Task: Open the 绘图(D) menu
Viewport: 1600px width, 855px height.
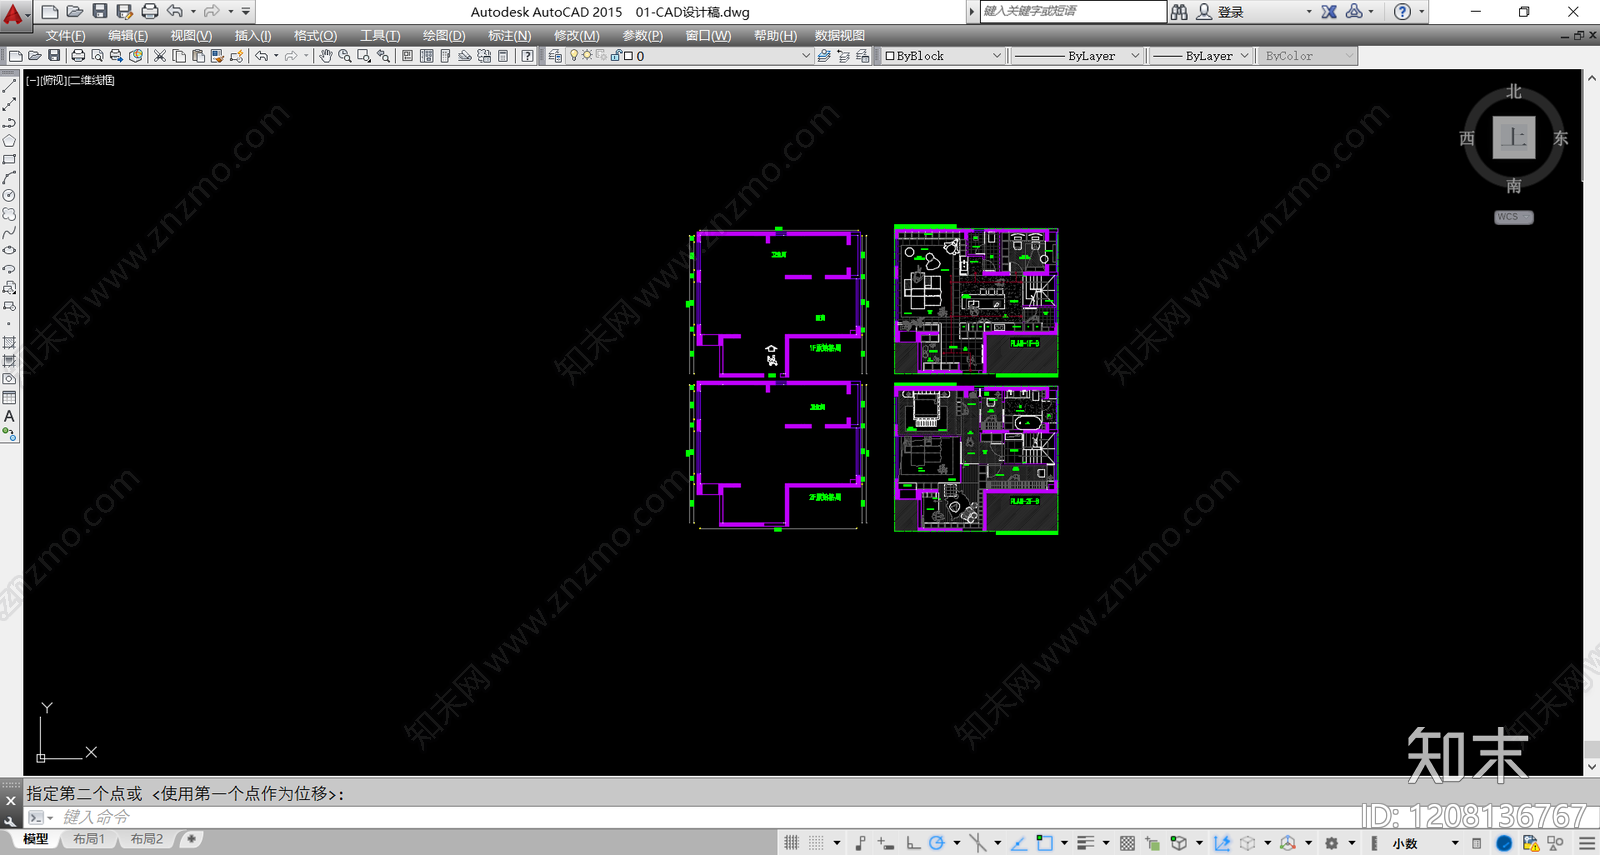Action: click(444, 35)
